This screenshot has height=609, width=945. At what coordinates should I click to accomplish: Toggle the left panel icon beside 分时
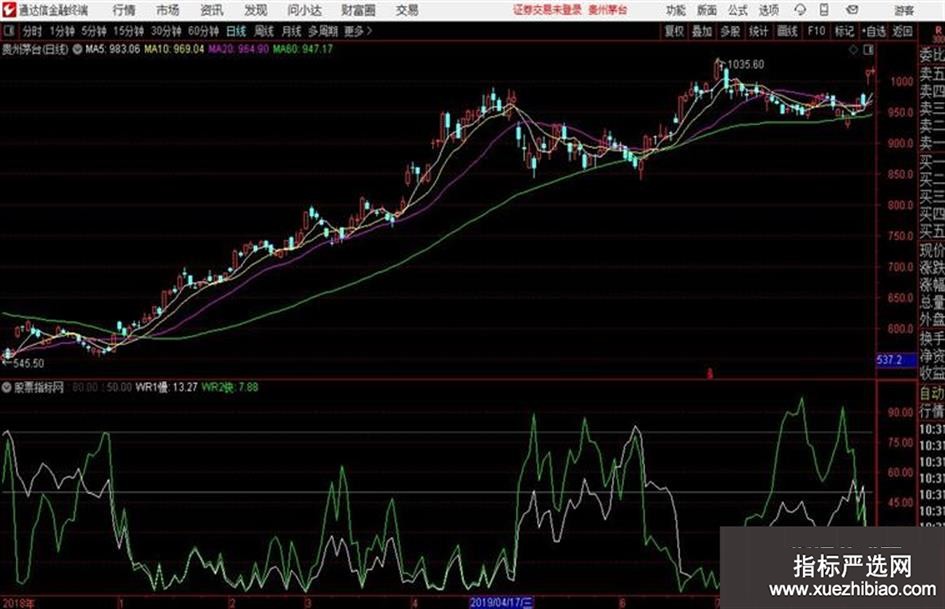point(8,31)
